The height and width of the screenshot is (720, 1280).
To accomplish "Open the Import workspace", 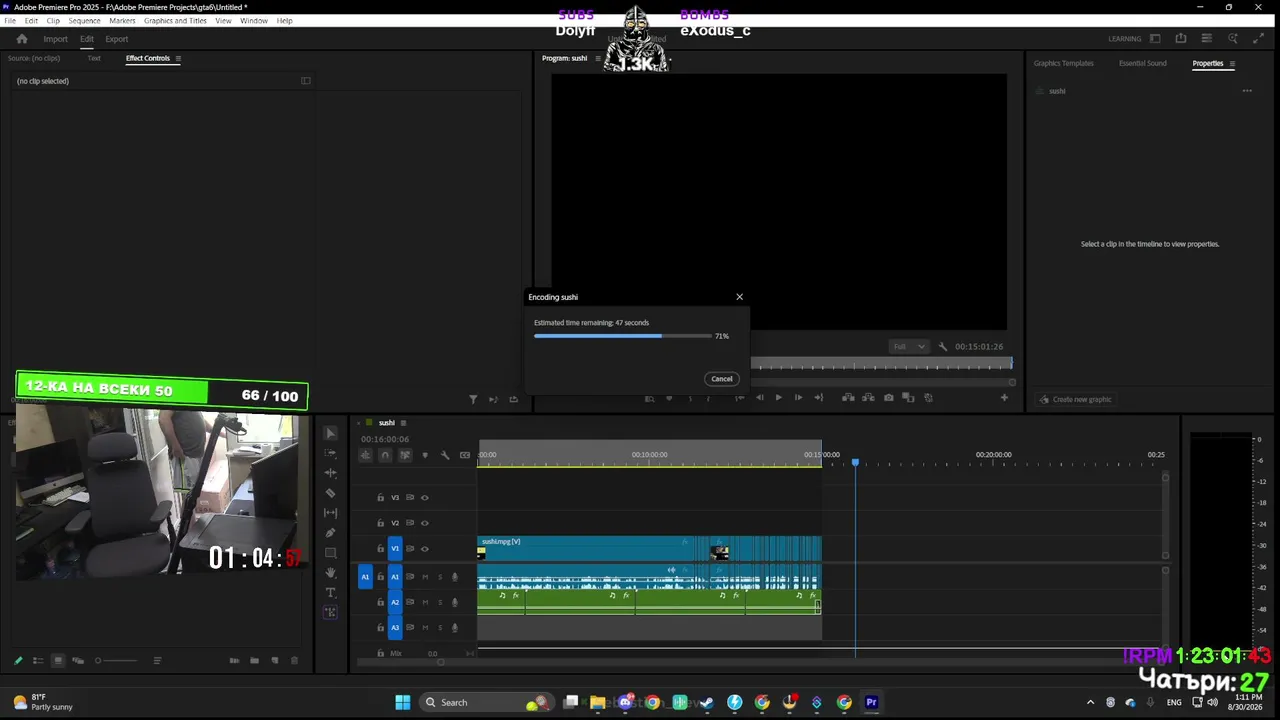I will click(55, 39).
